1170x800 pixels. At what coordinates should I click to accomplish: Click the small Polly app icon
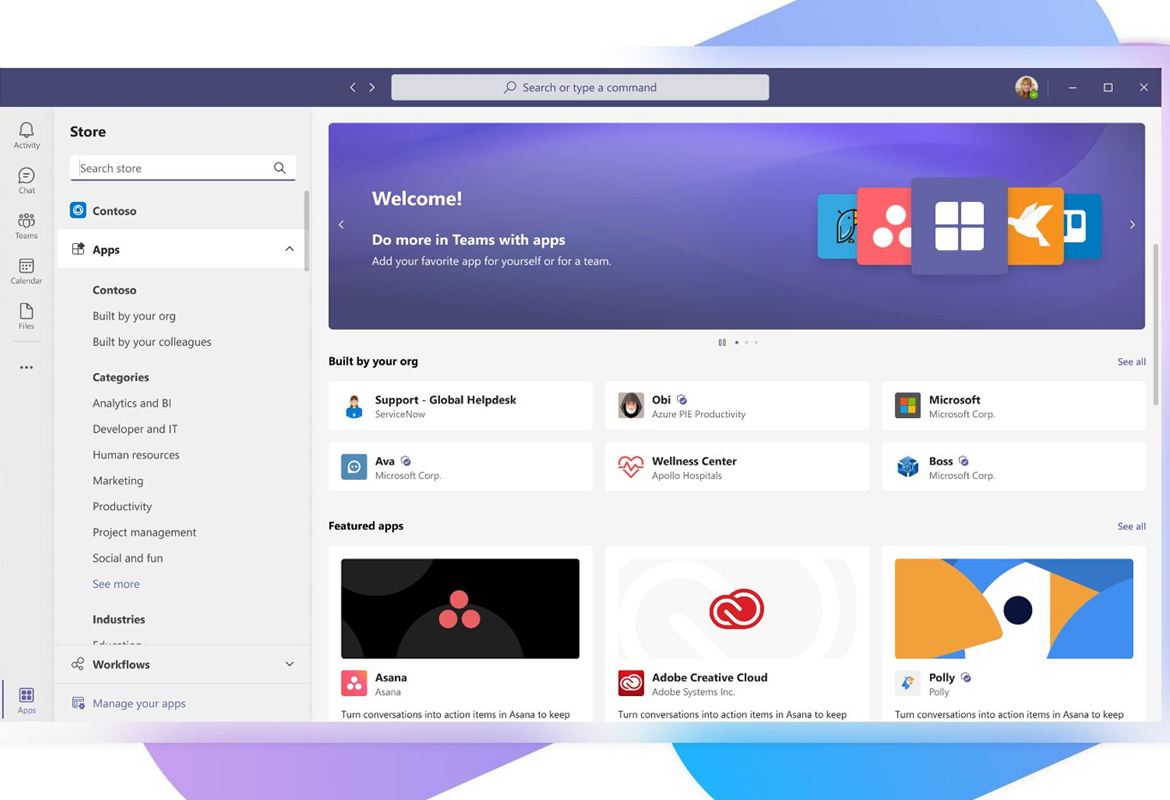point(907,684)
